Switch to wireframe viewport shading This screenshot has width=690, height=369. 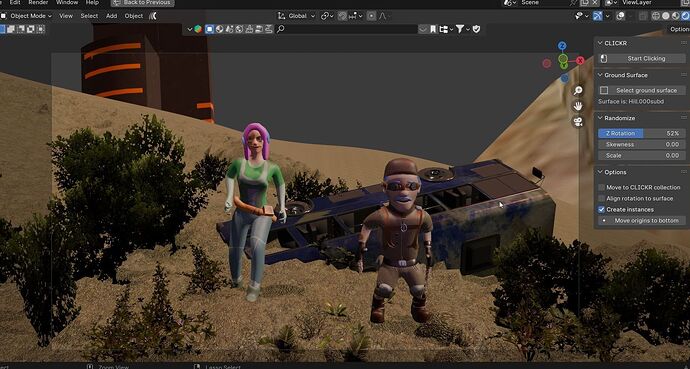[656, 16]
